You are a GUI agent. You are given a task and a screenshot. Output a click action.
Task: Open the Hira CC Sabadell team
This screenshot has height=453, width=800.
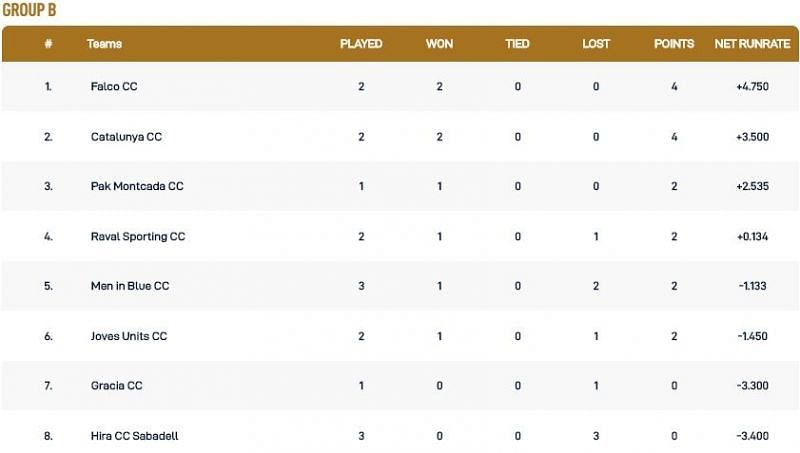tap(135, 436)
